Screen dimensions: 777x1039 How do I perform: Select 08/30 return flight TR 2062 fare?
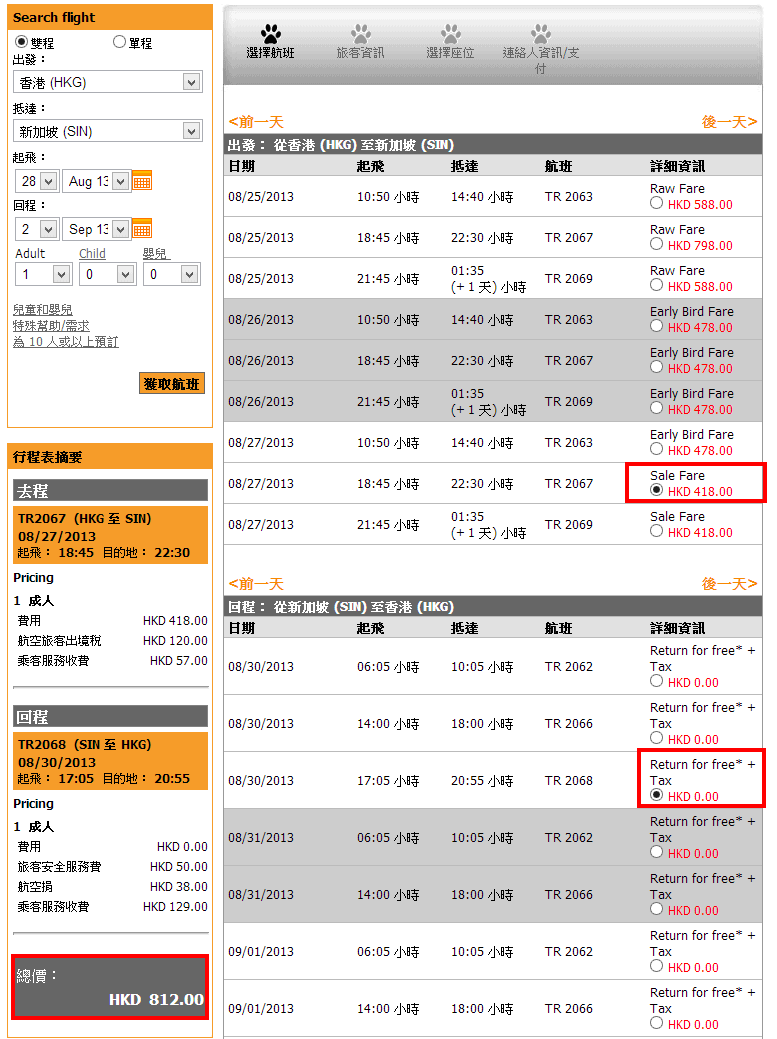coord(656,681)
